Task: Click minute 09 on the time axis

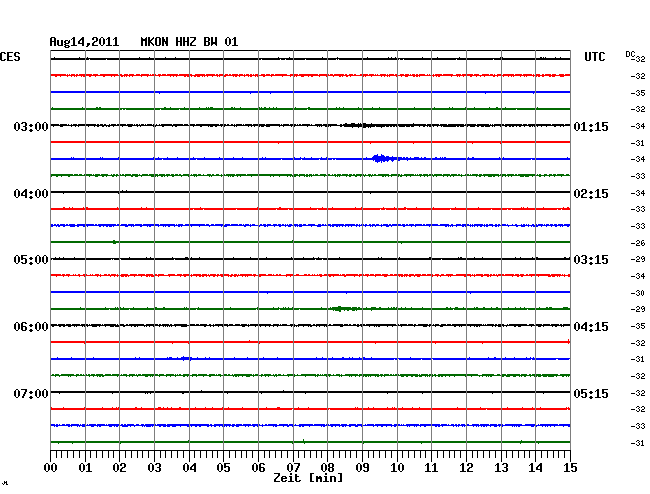Action: click(362, 468)
